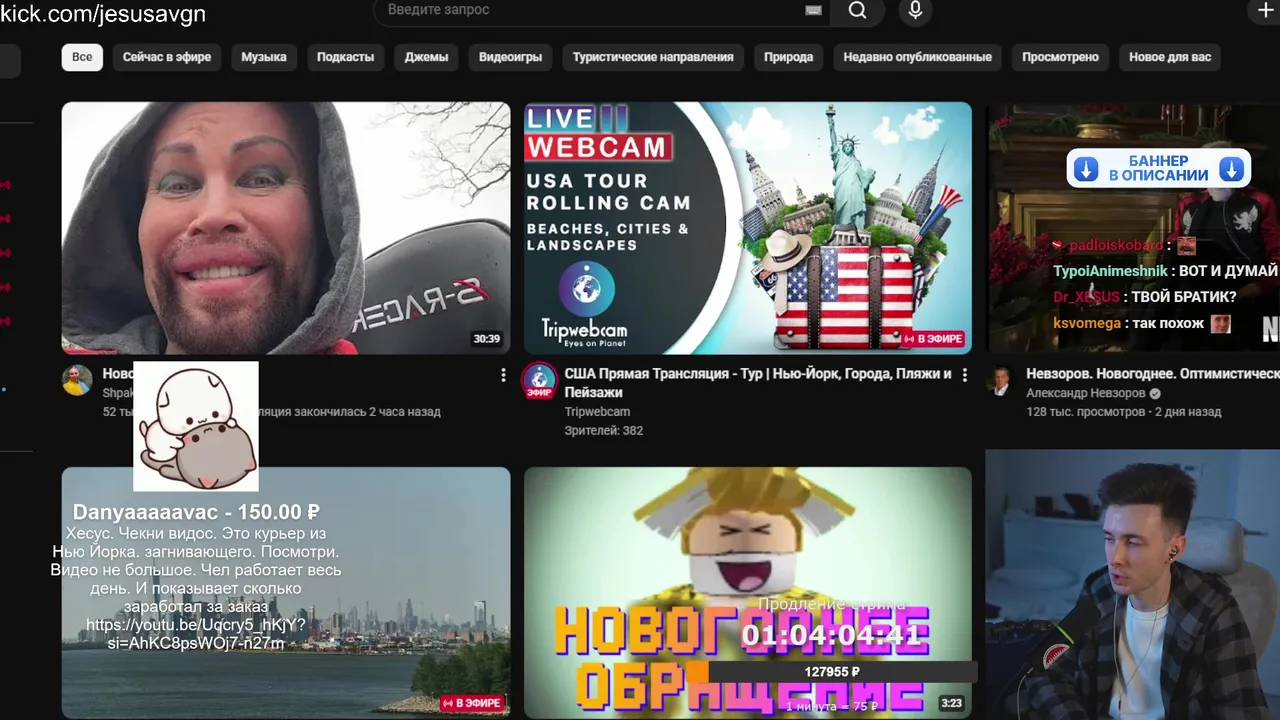The height and width of the screenshot is (720, 1280).
Task: Select "Туристические направления" chip
Action: [653, 57]
